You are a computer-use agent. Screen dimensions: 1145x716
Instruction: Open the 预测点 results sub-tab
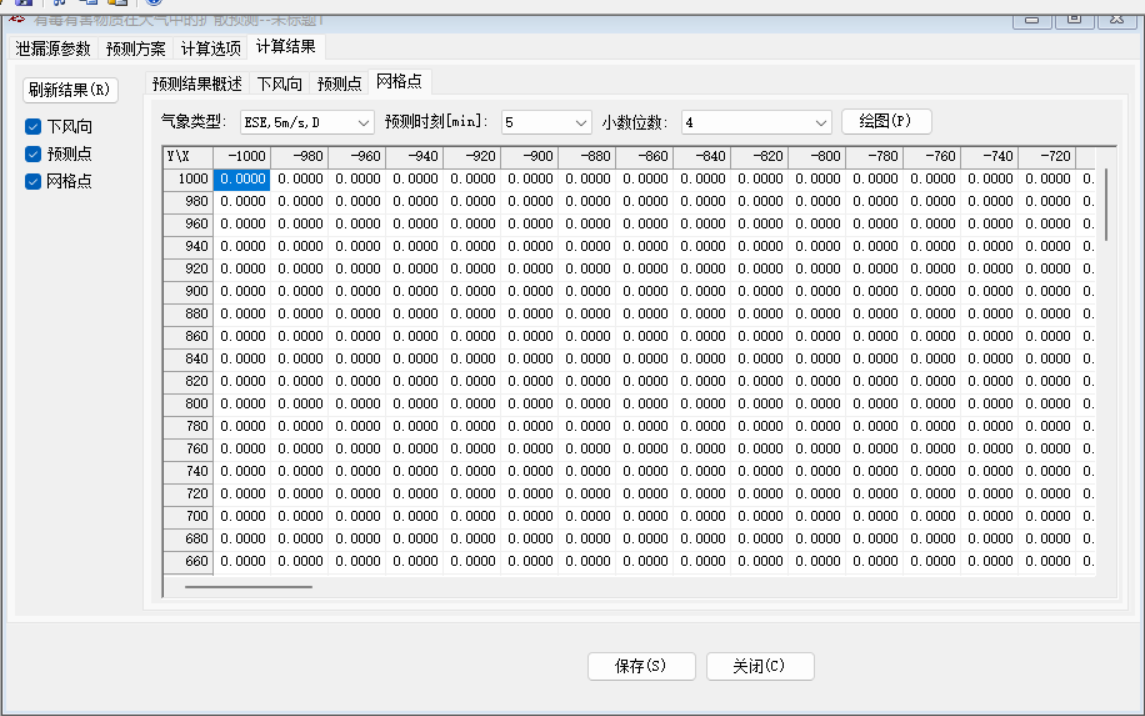point(340,84)
